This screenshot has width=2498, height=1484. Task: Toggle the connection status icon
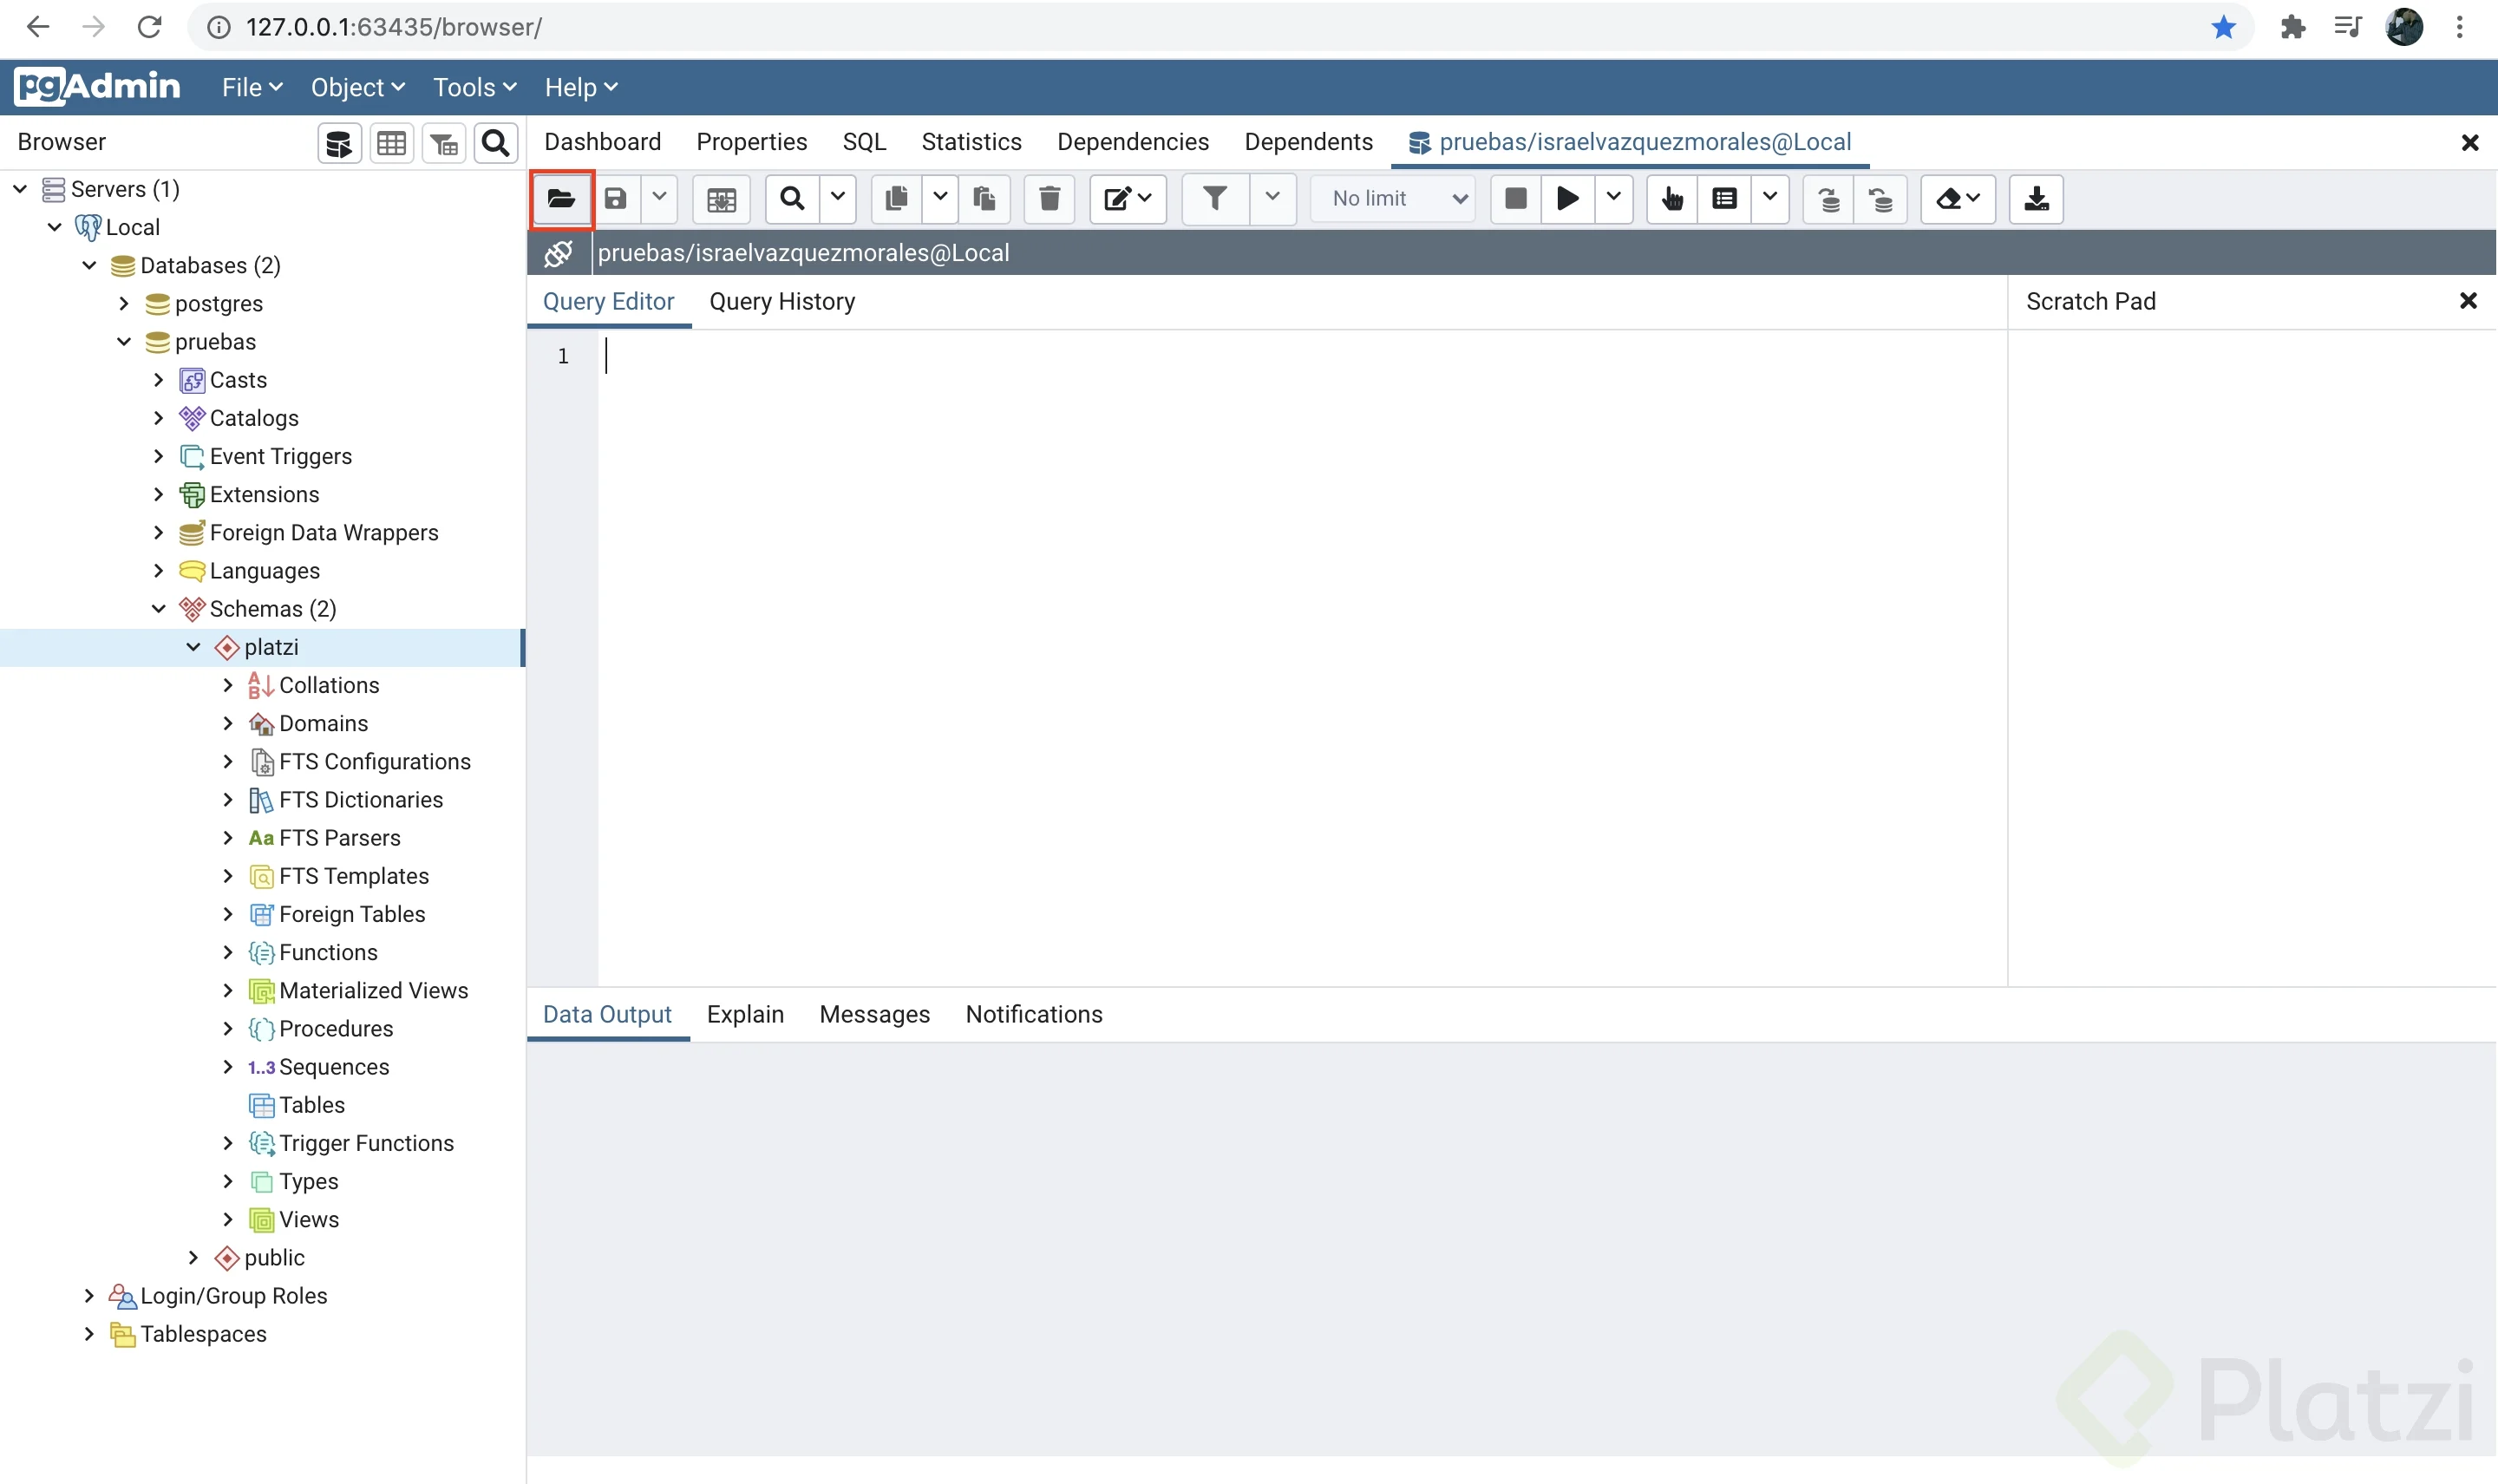[558, 254]
